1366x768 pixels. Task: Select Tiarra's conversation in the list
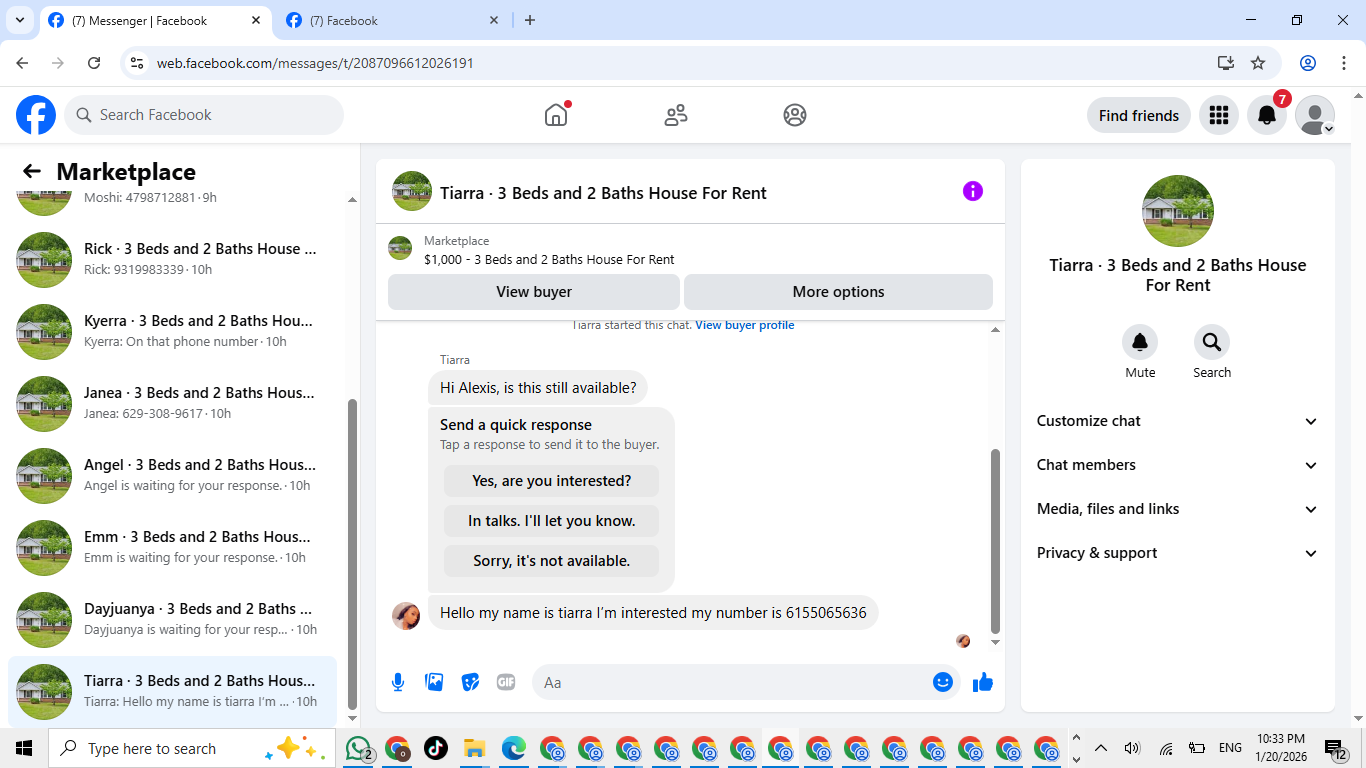[172, 692]
